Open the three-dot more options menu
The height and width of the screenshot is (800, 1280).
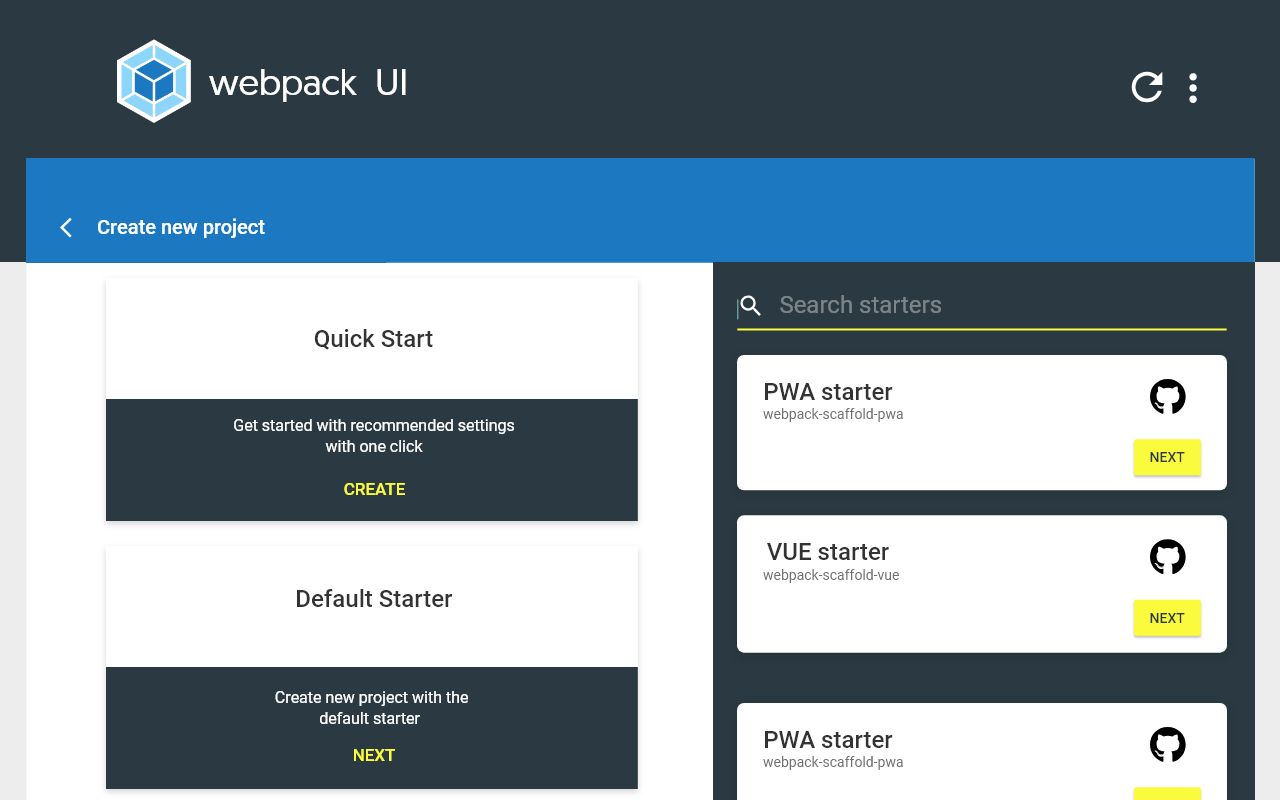click(x=1193, y=88)
